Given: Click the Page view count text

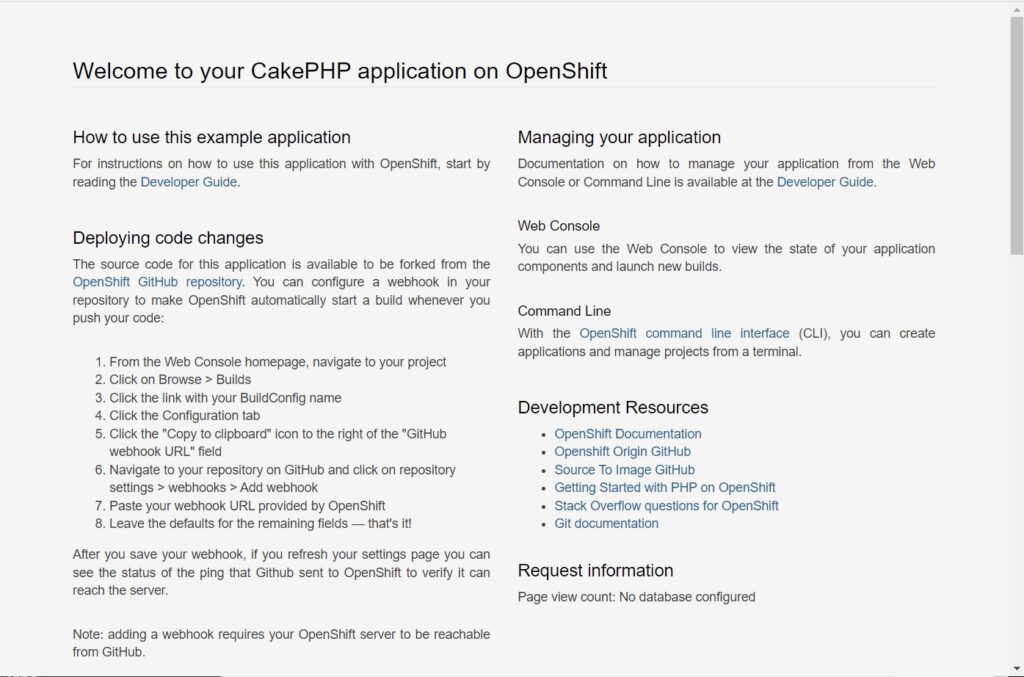Looking at the screenshot, I should tap(636, 596).
